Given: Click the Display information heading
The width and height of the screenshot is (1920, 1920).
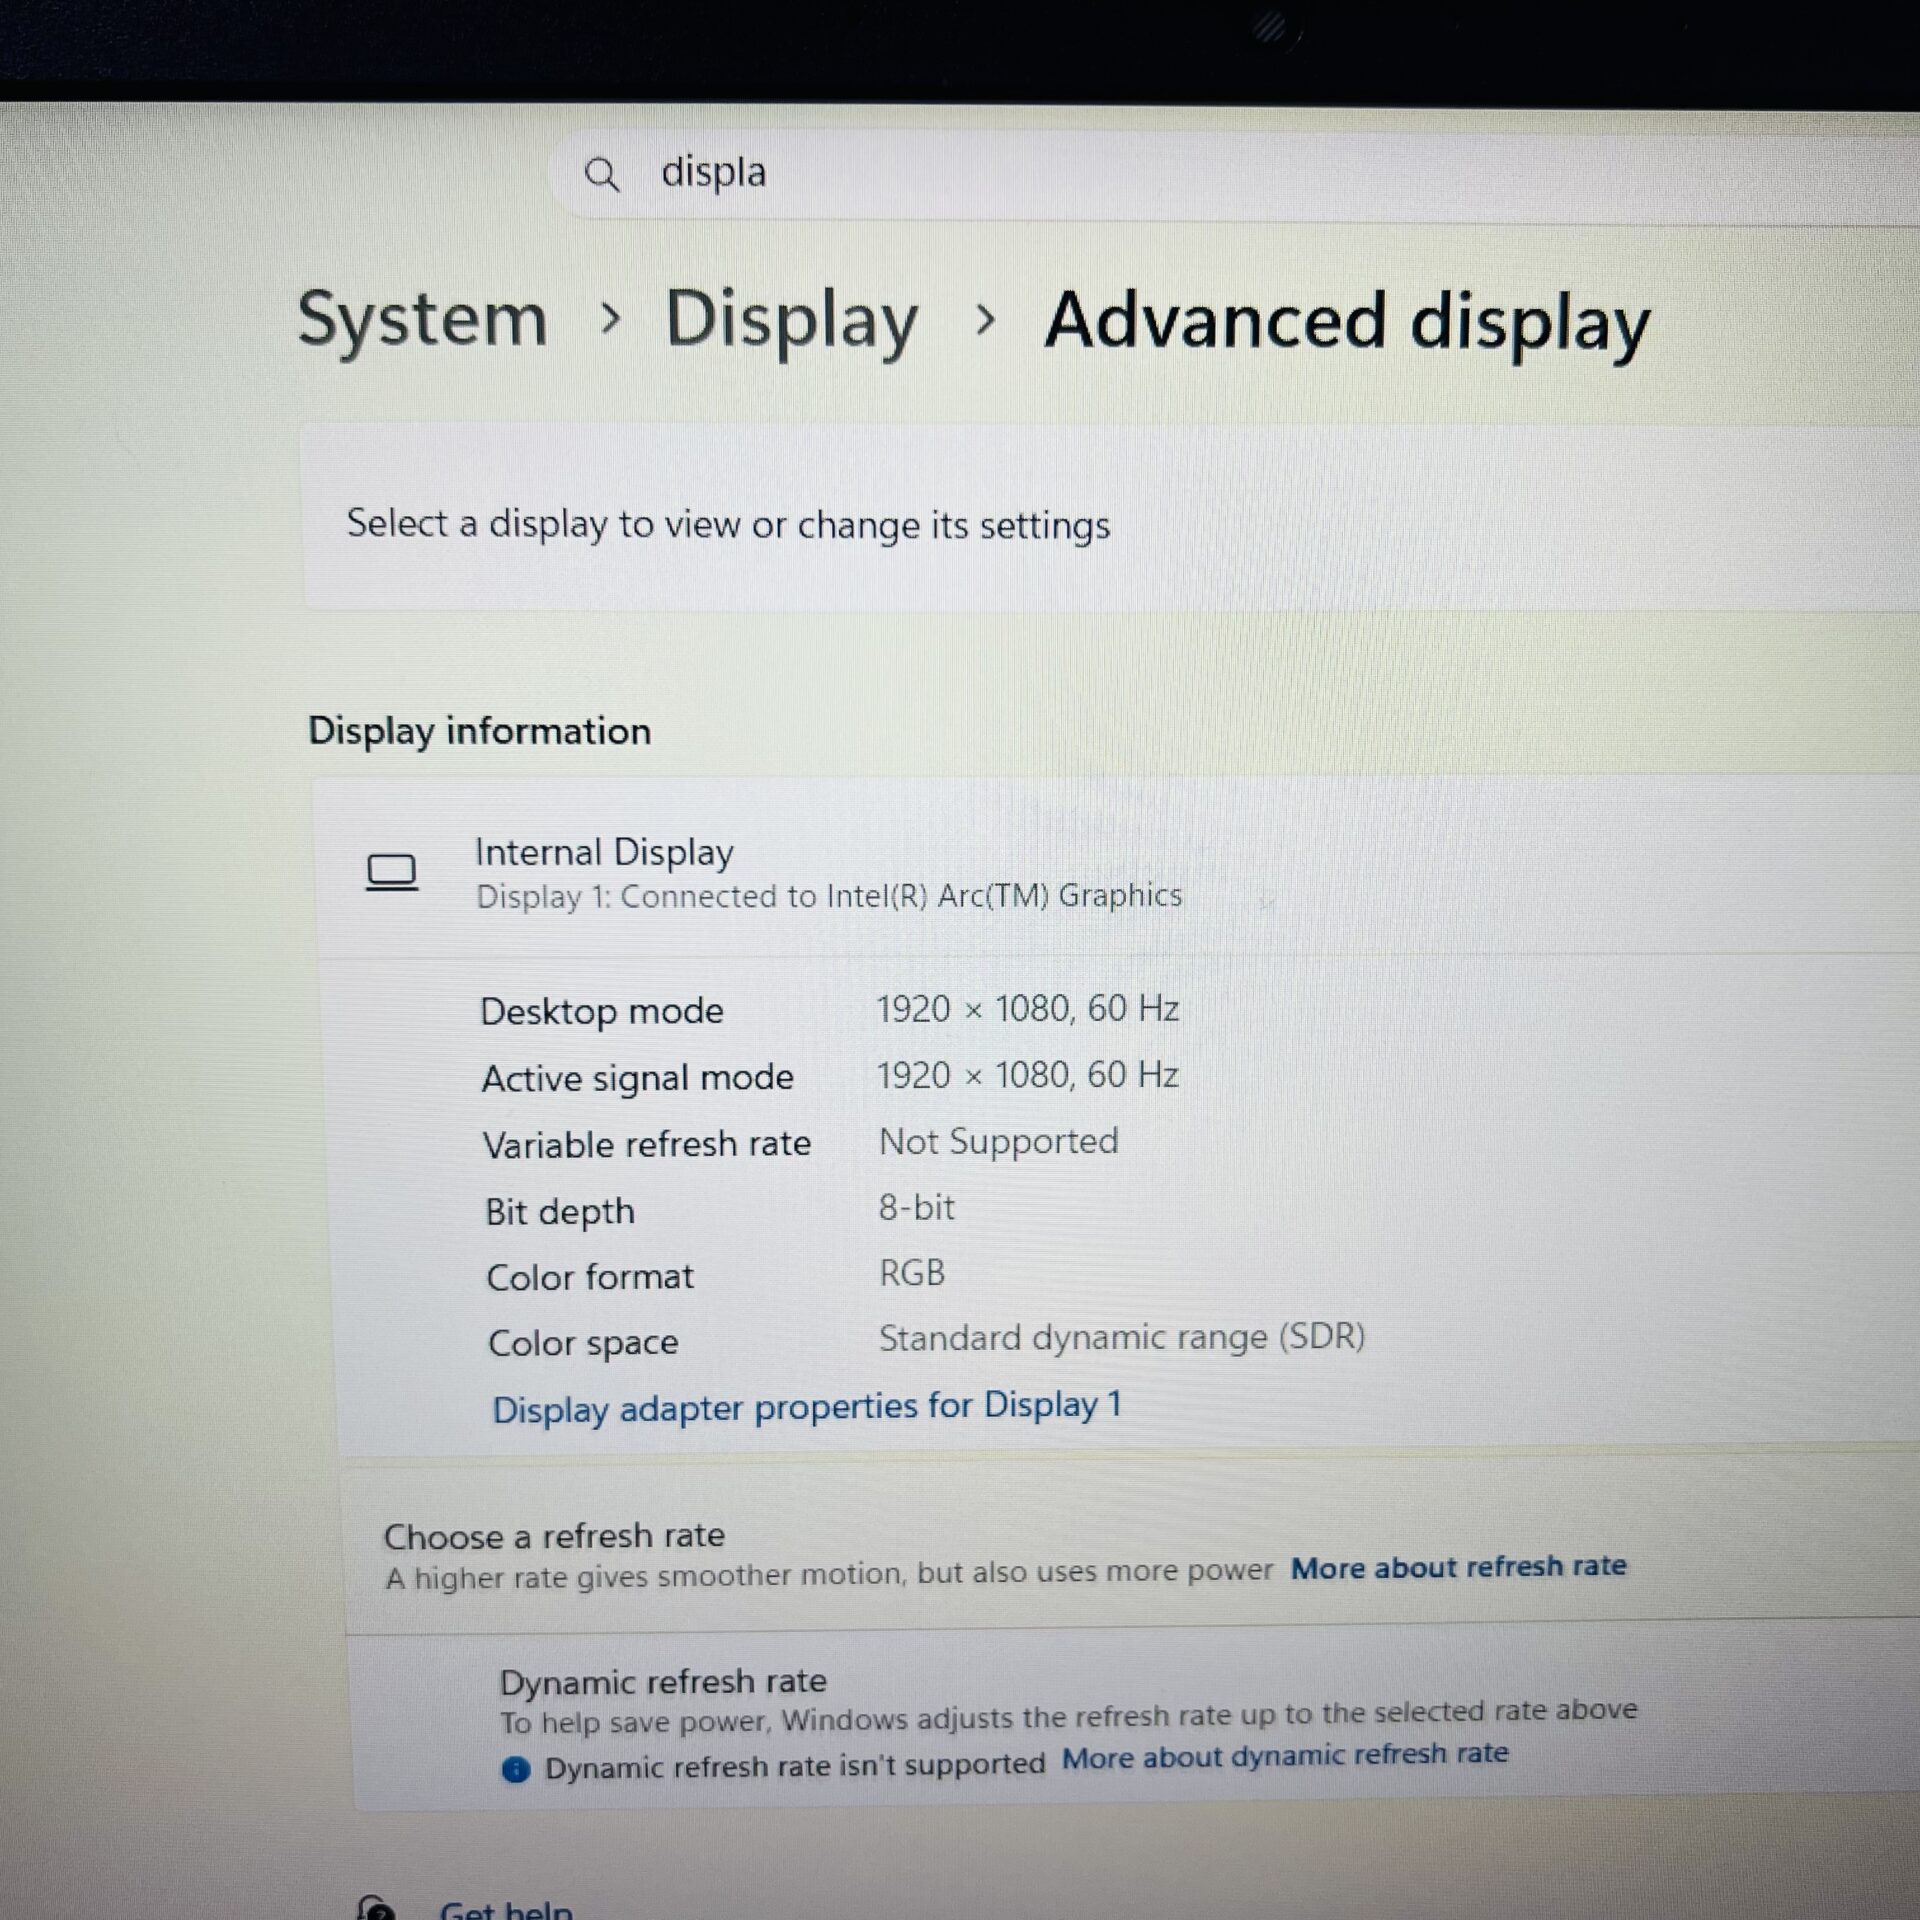Looking at the screenshot, I should coord(479,731).
